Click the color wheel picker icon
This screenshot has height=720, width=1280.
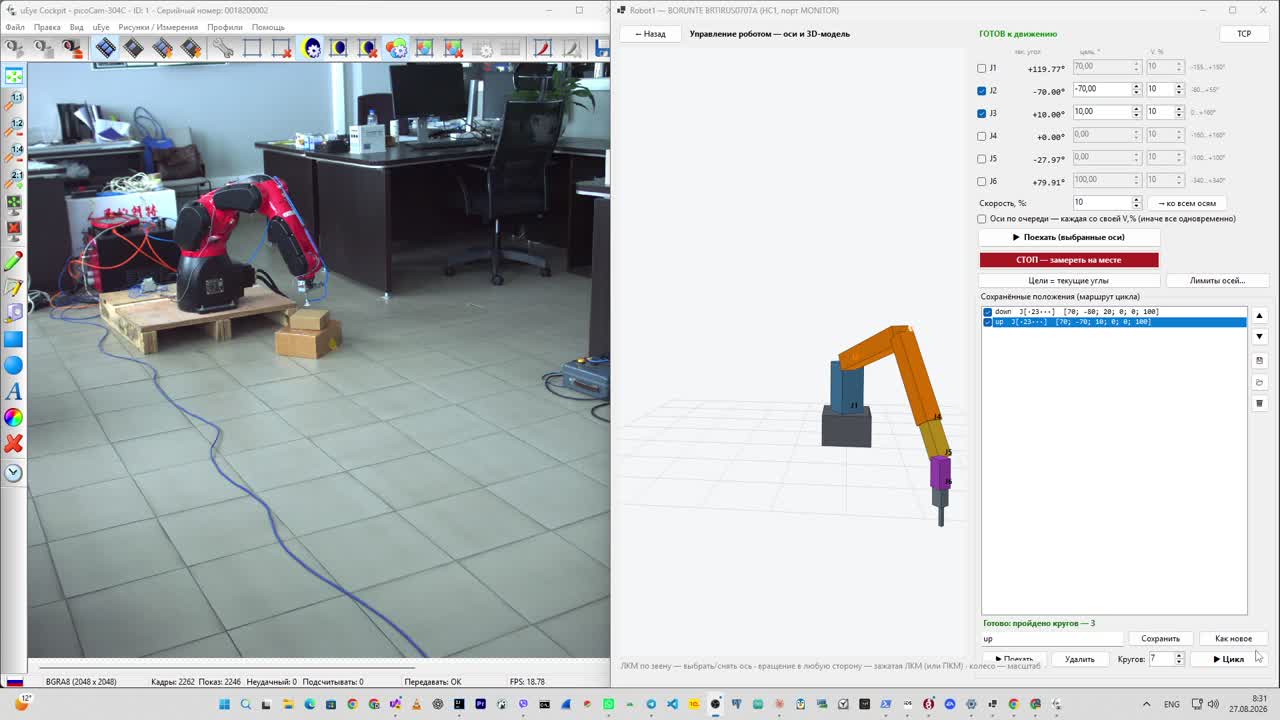coord(14,417)
